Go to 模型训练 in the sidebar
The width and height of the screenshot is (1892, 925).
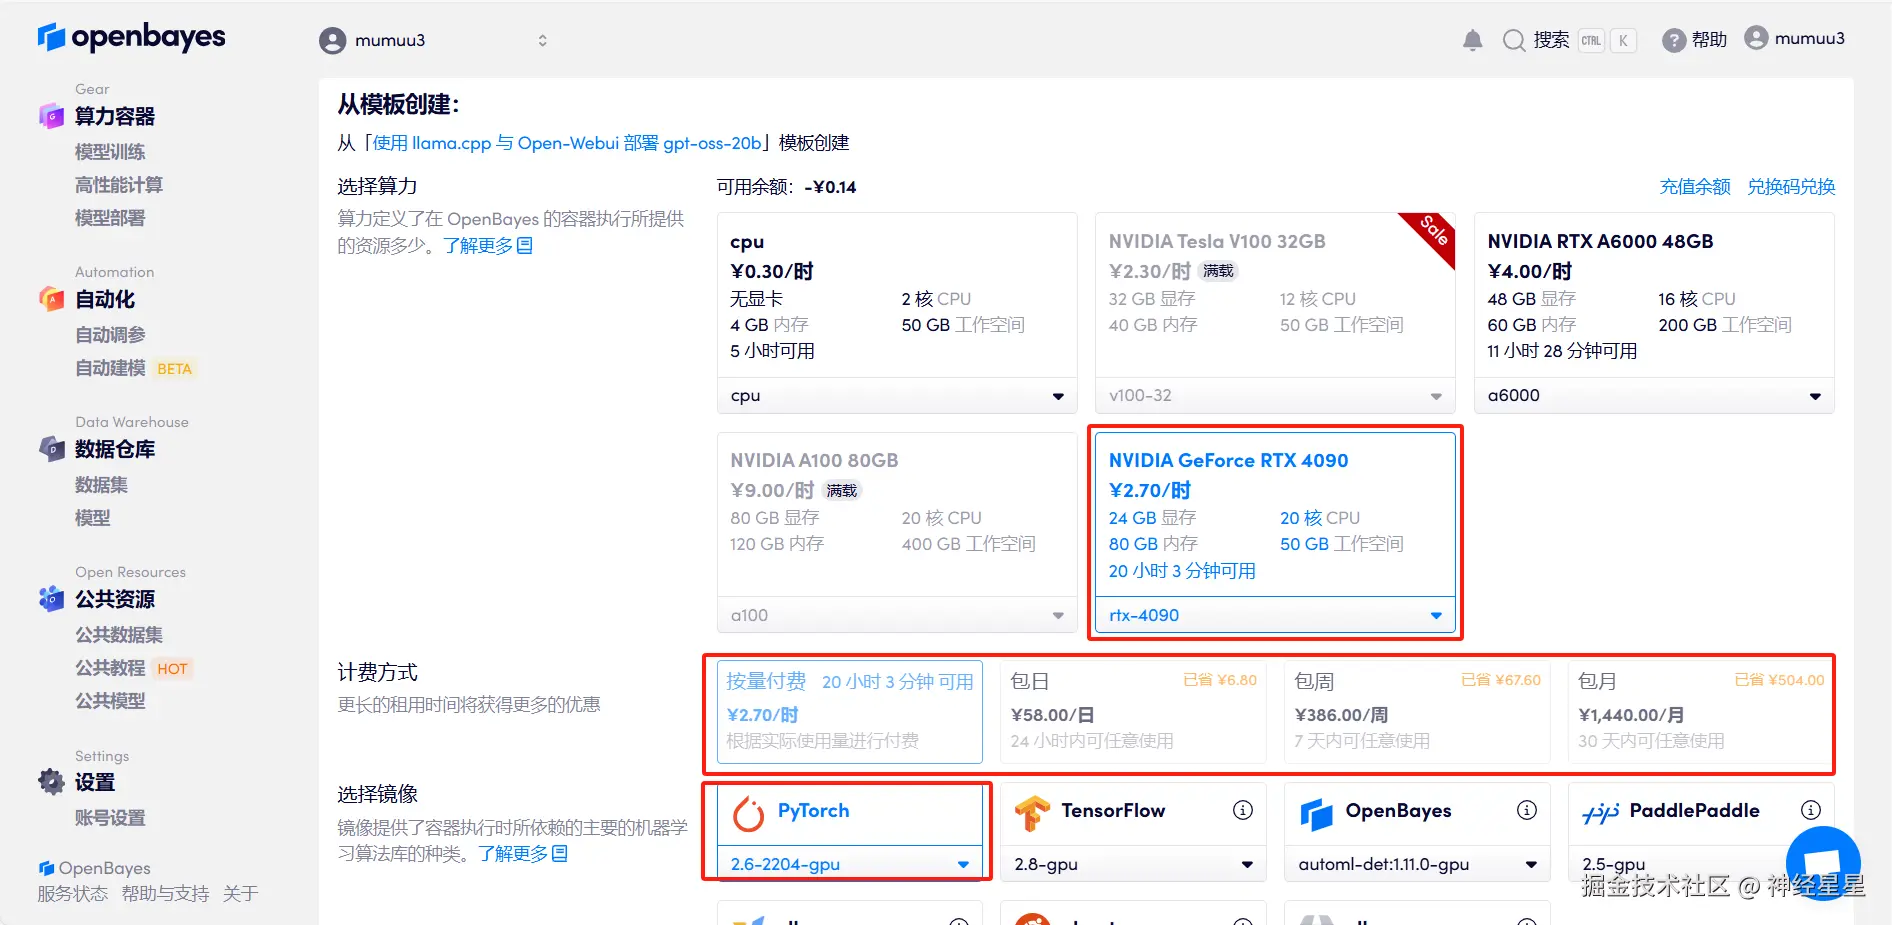click(x=110, y=152)
